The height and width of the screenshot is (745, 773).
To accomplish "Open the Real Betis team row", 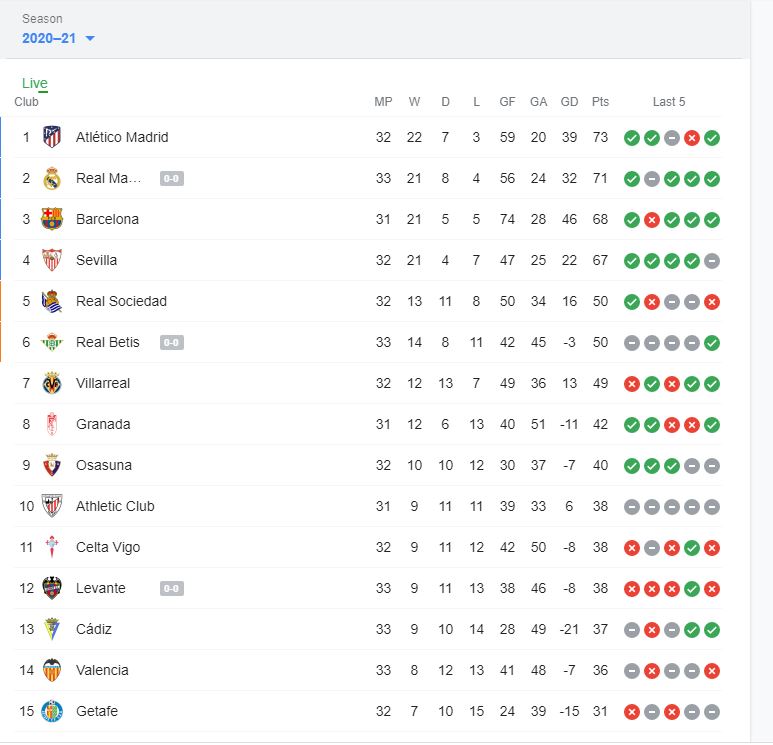I will (x=367, y=342).
